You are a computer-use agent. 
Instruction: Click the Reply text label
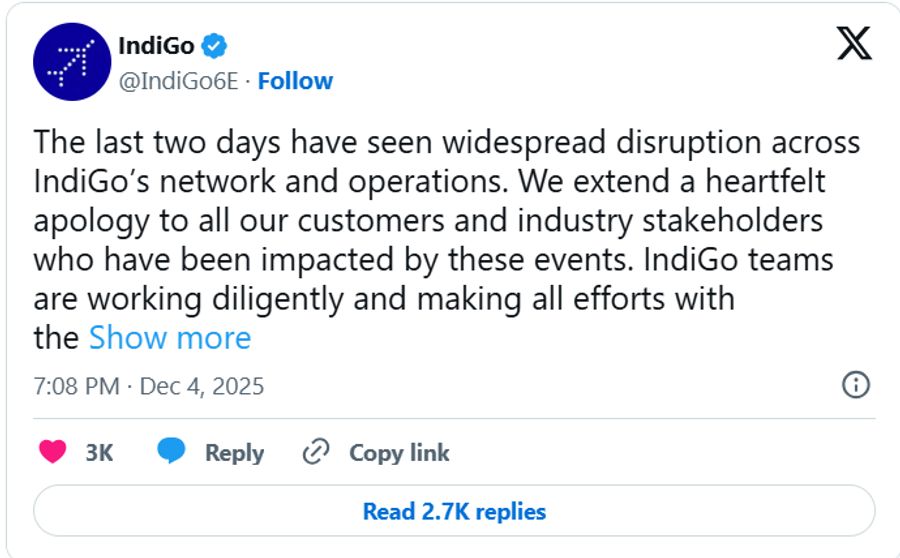234,453
